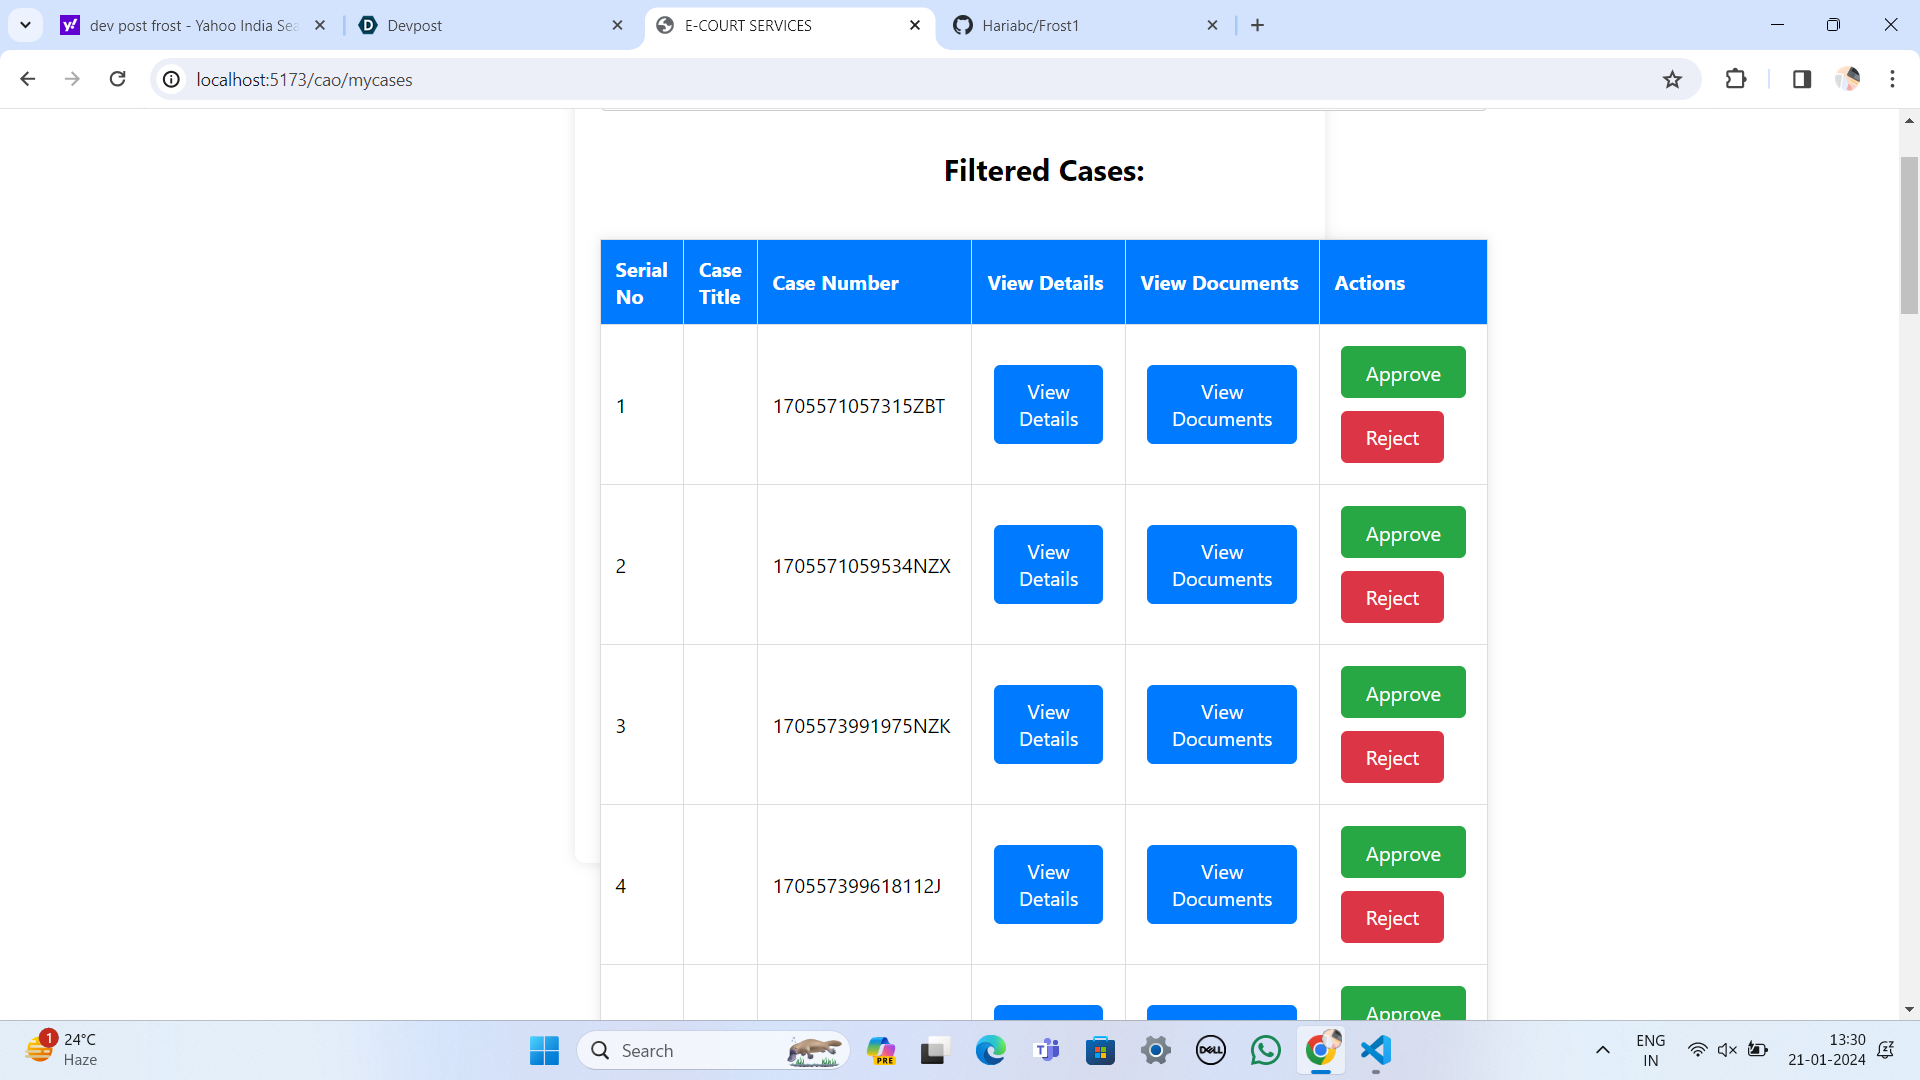Click the page's vertical scrollbar thumb
1920x1080 pixels.
click(1908, 235)
